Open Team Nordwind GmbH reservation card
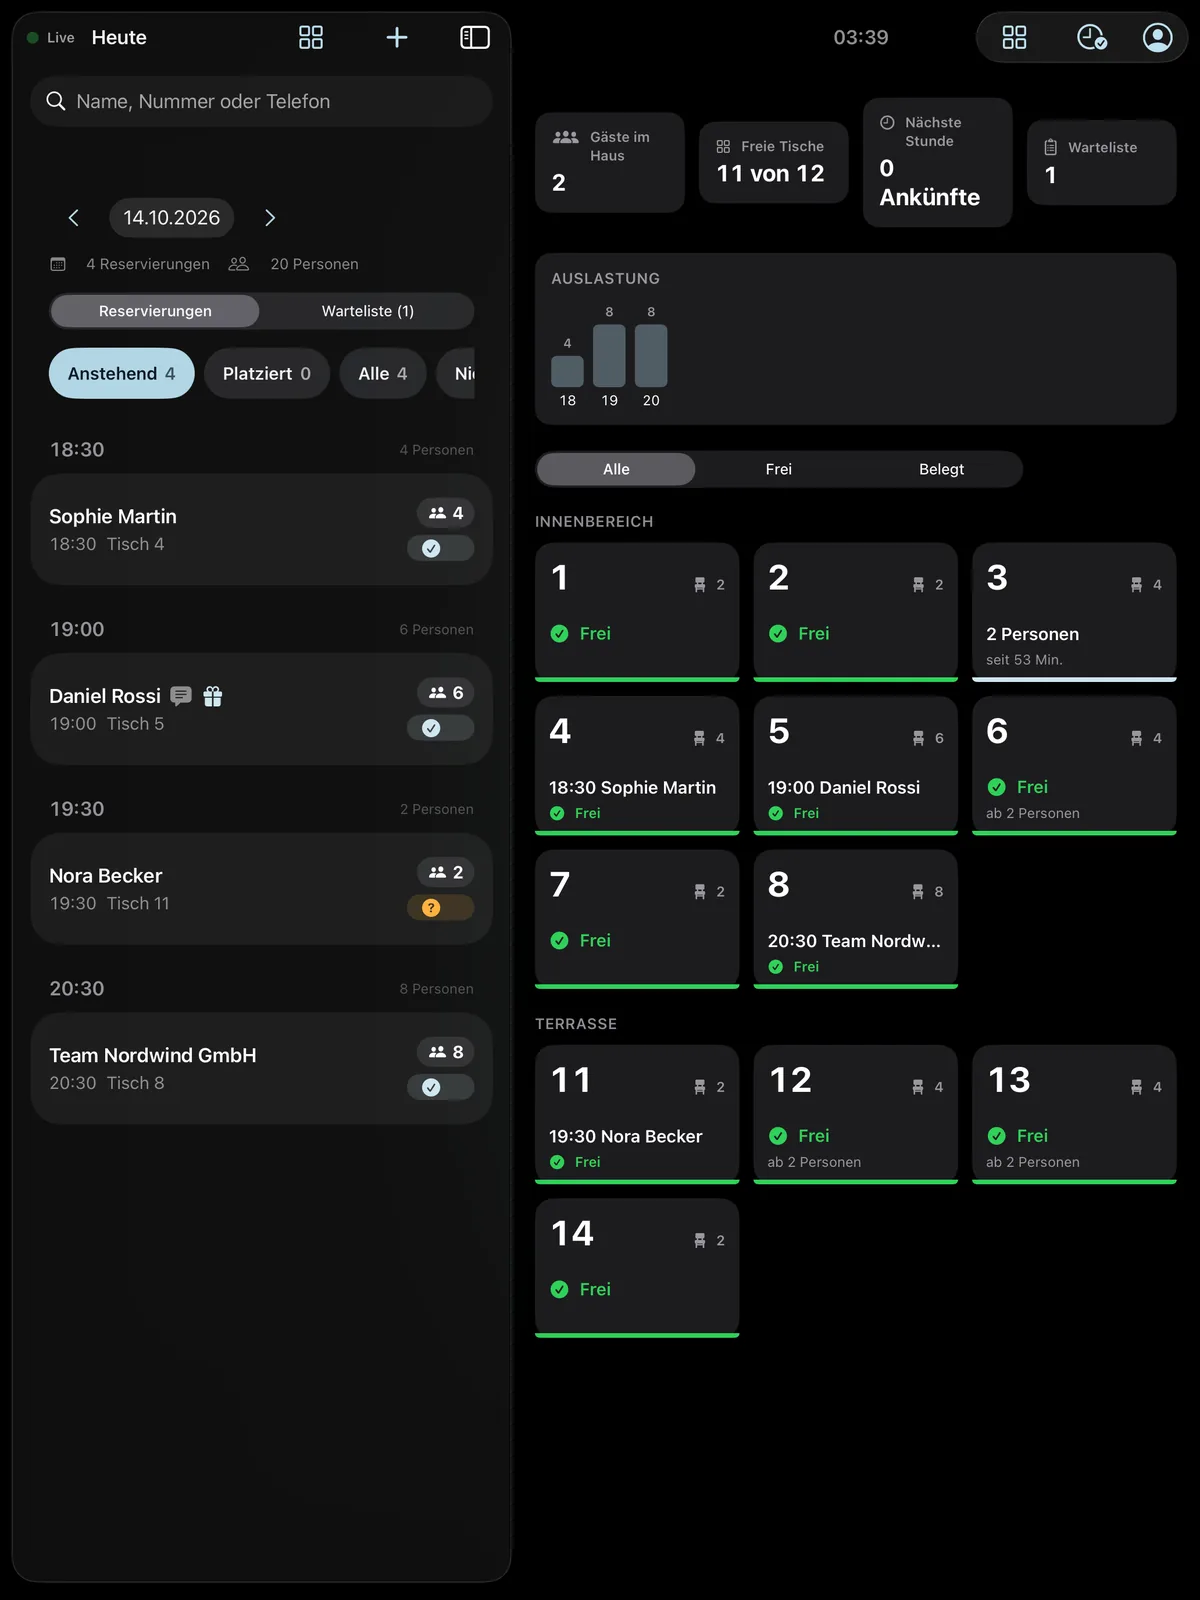 (262, 1068)
